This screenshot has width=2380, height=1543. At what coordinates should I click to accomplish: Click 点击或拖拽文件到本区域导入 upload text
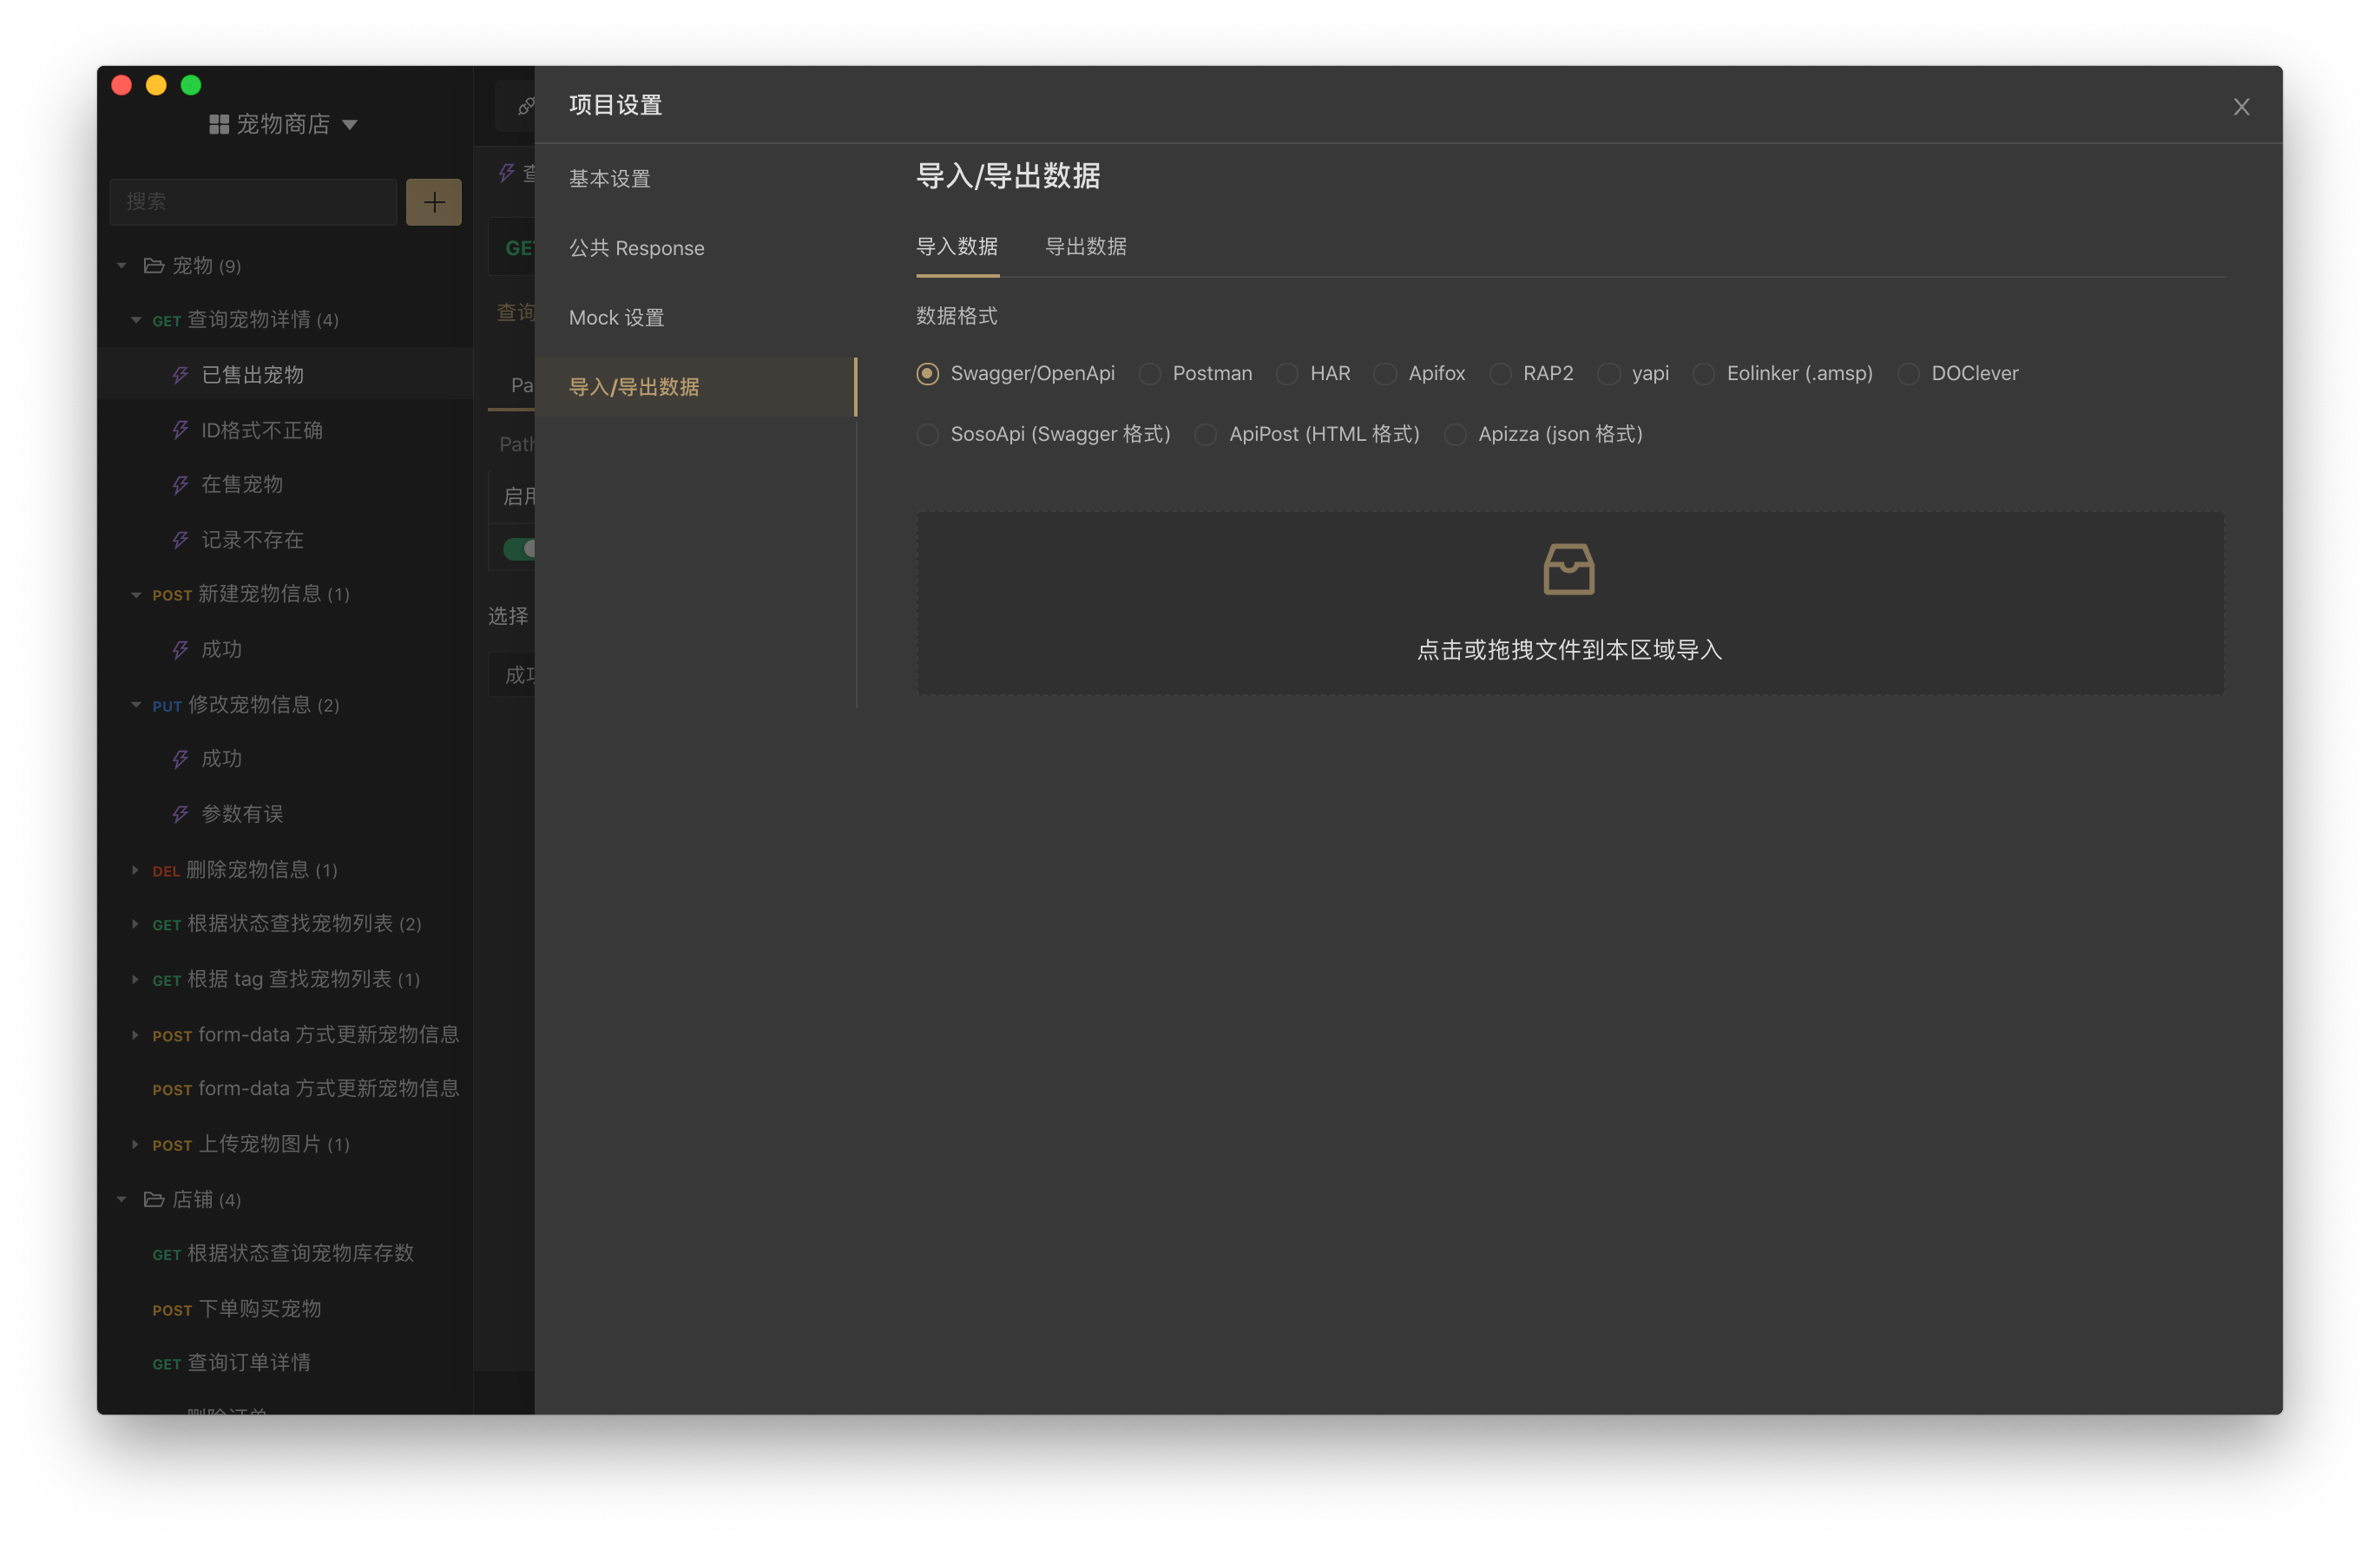(x=1568, y=650)
